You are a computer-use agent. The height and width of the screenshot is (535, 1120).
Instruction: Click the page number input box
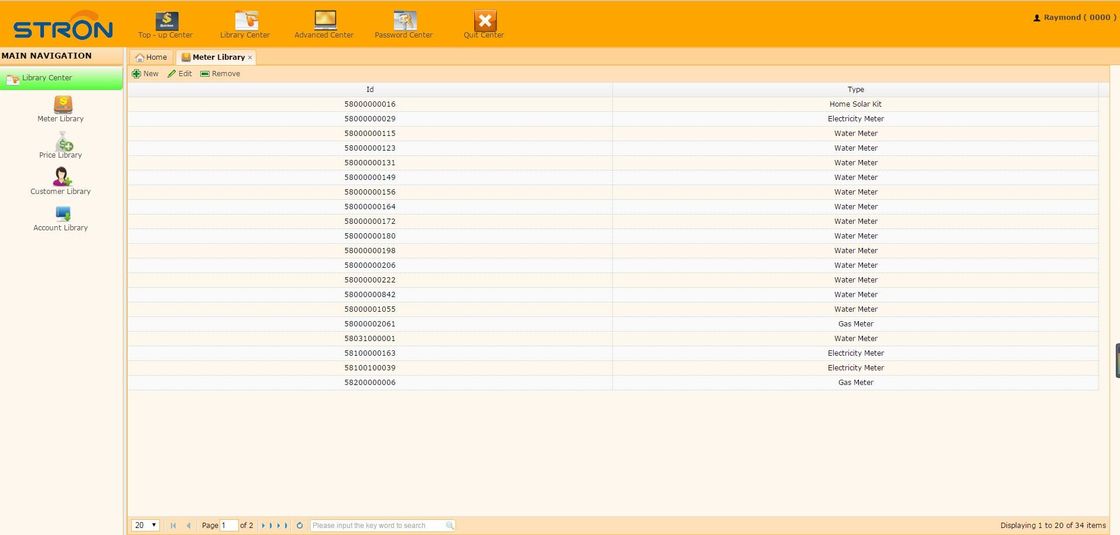point(229,525)
